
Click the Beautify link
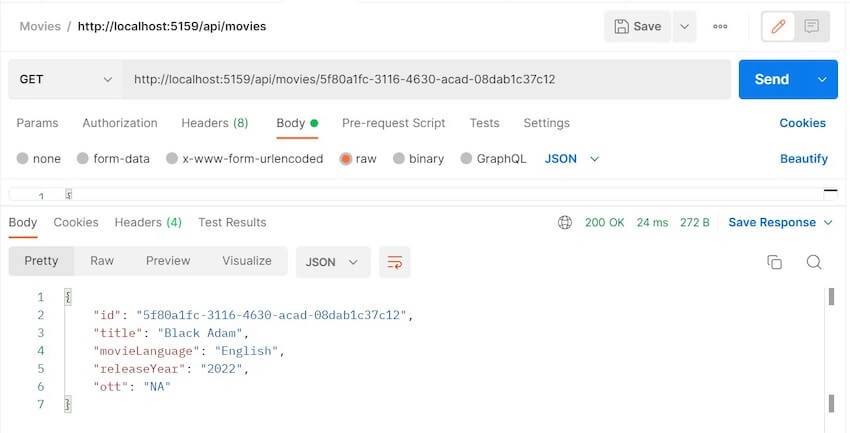(x=804, y=159)
